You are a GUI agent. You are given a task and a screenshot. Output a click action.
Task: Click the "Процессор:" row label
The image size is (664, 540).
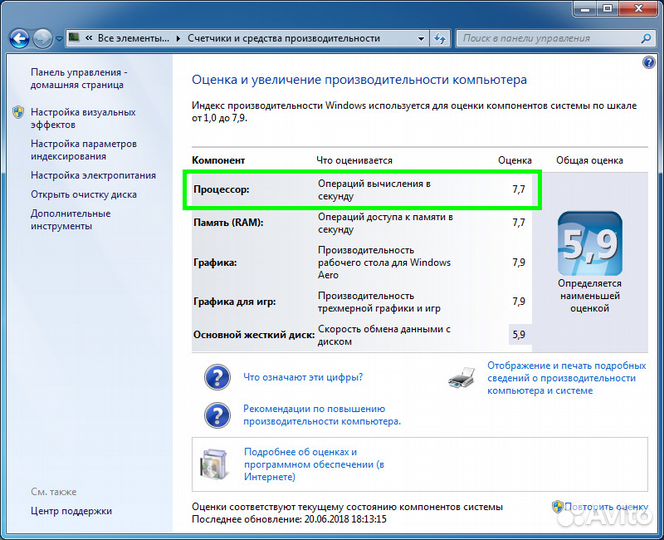pyautogui.click(x=221, y=189)
